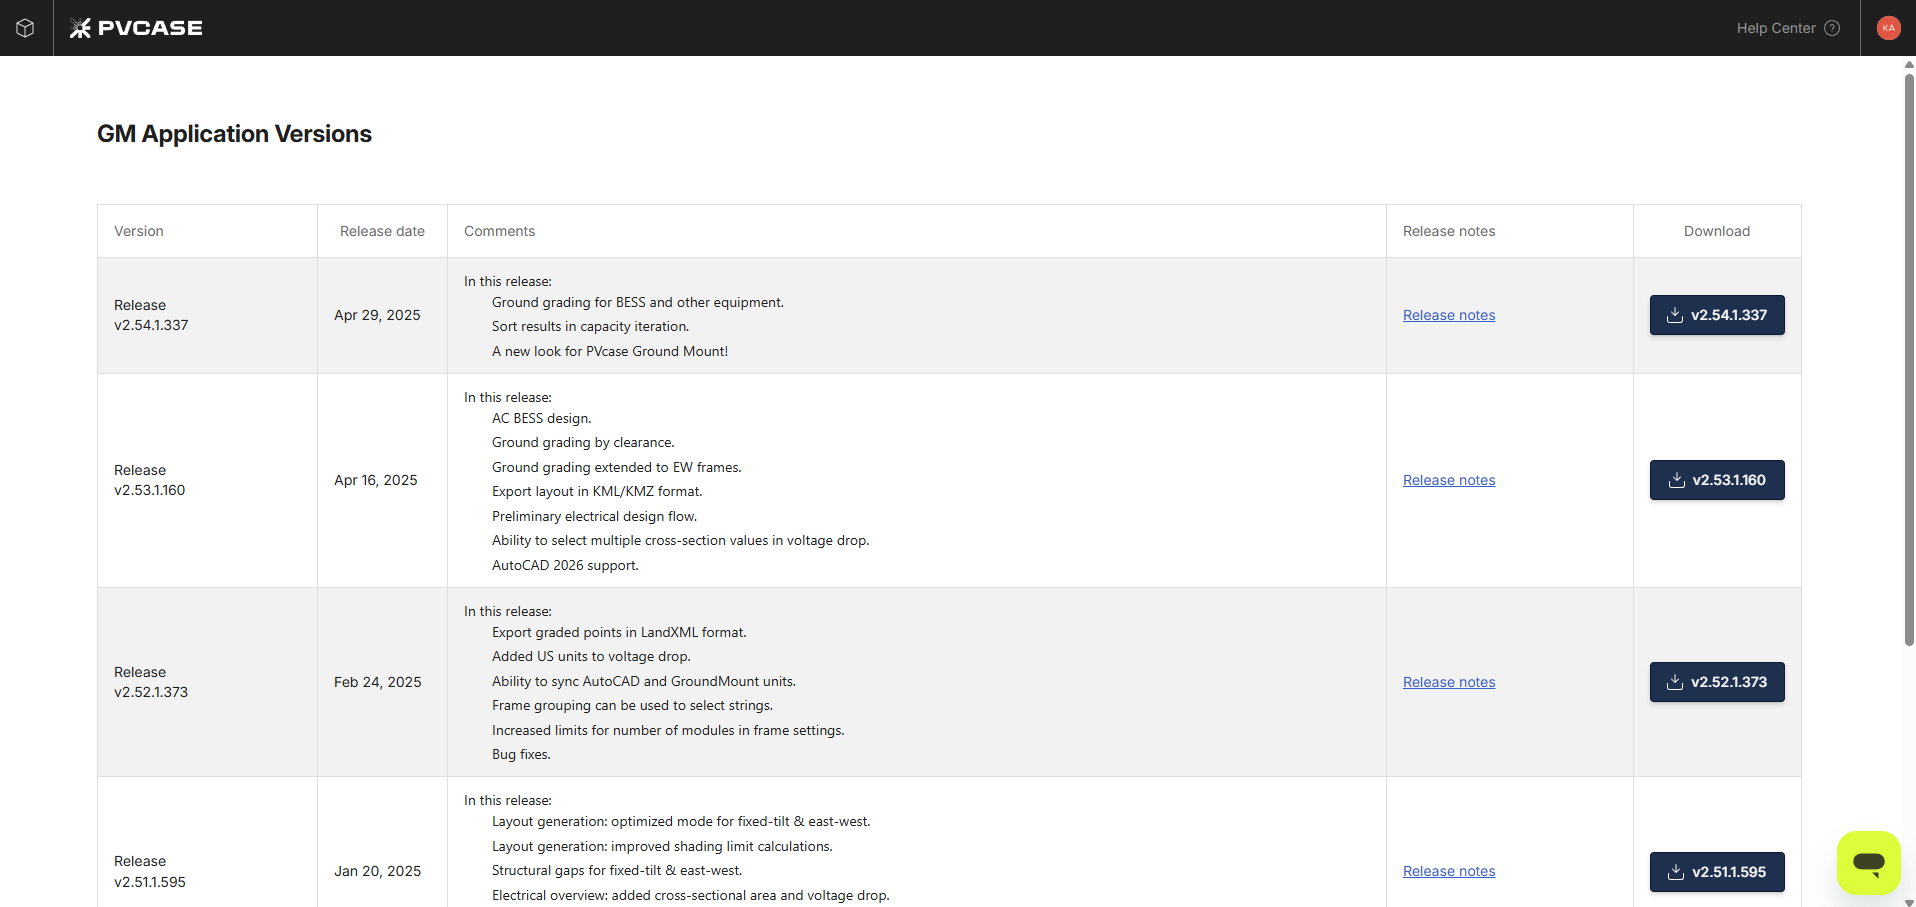Click 'Ability to sync AutoCAD and GroundMount units.'

(x=644, y=681)
